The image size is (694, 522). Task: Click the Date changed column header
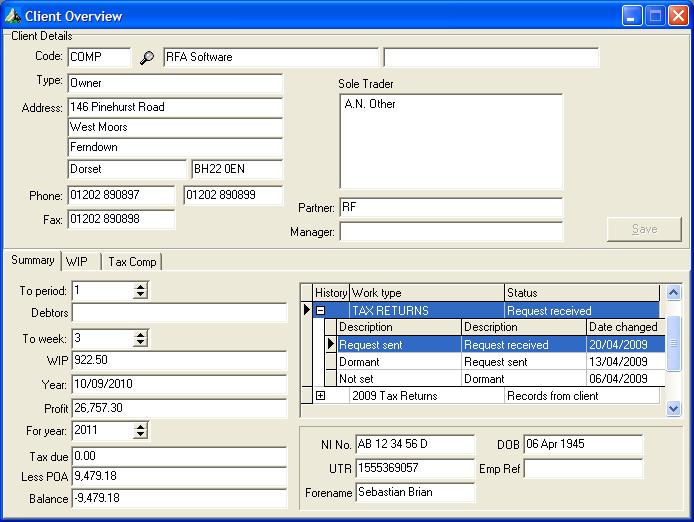coord(625,327)
